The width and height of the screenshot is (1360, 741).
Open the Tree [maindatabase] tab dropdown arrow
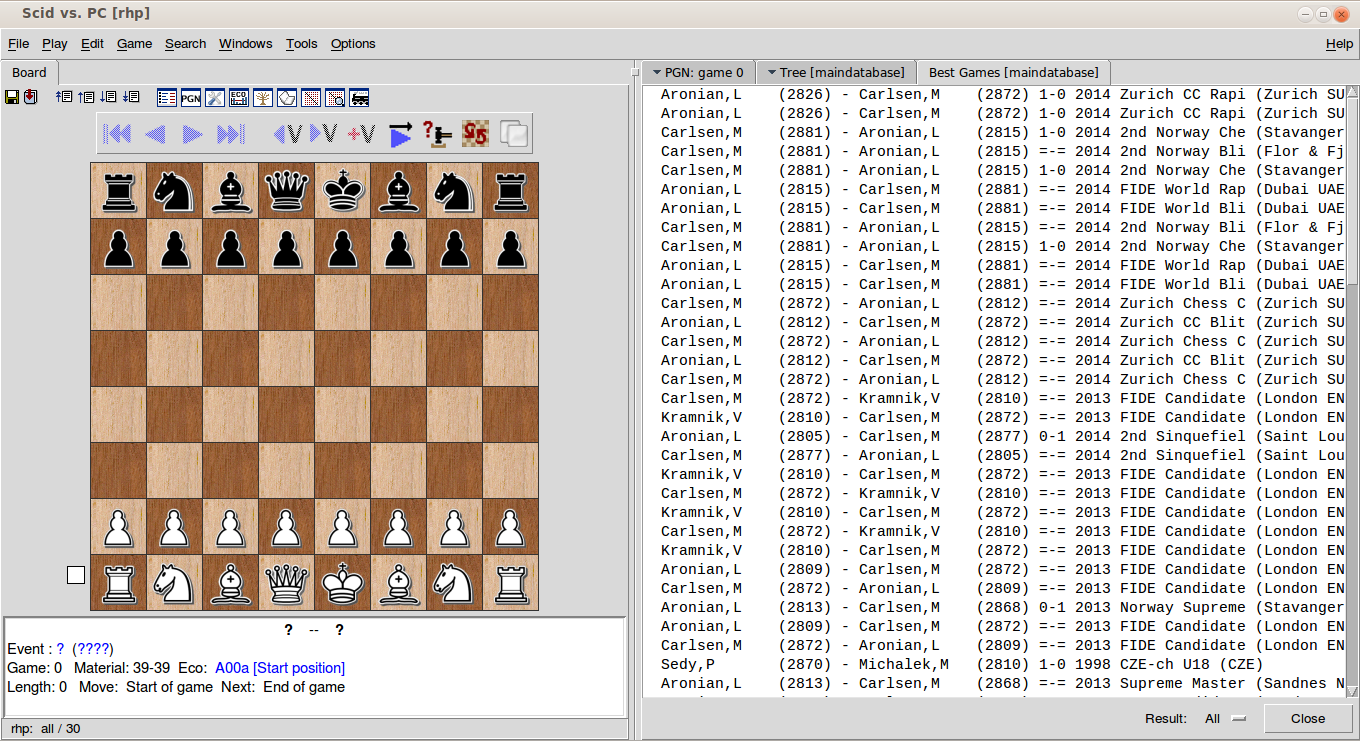[773, 73]
